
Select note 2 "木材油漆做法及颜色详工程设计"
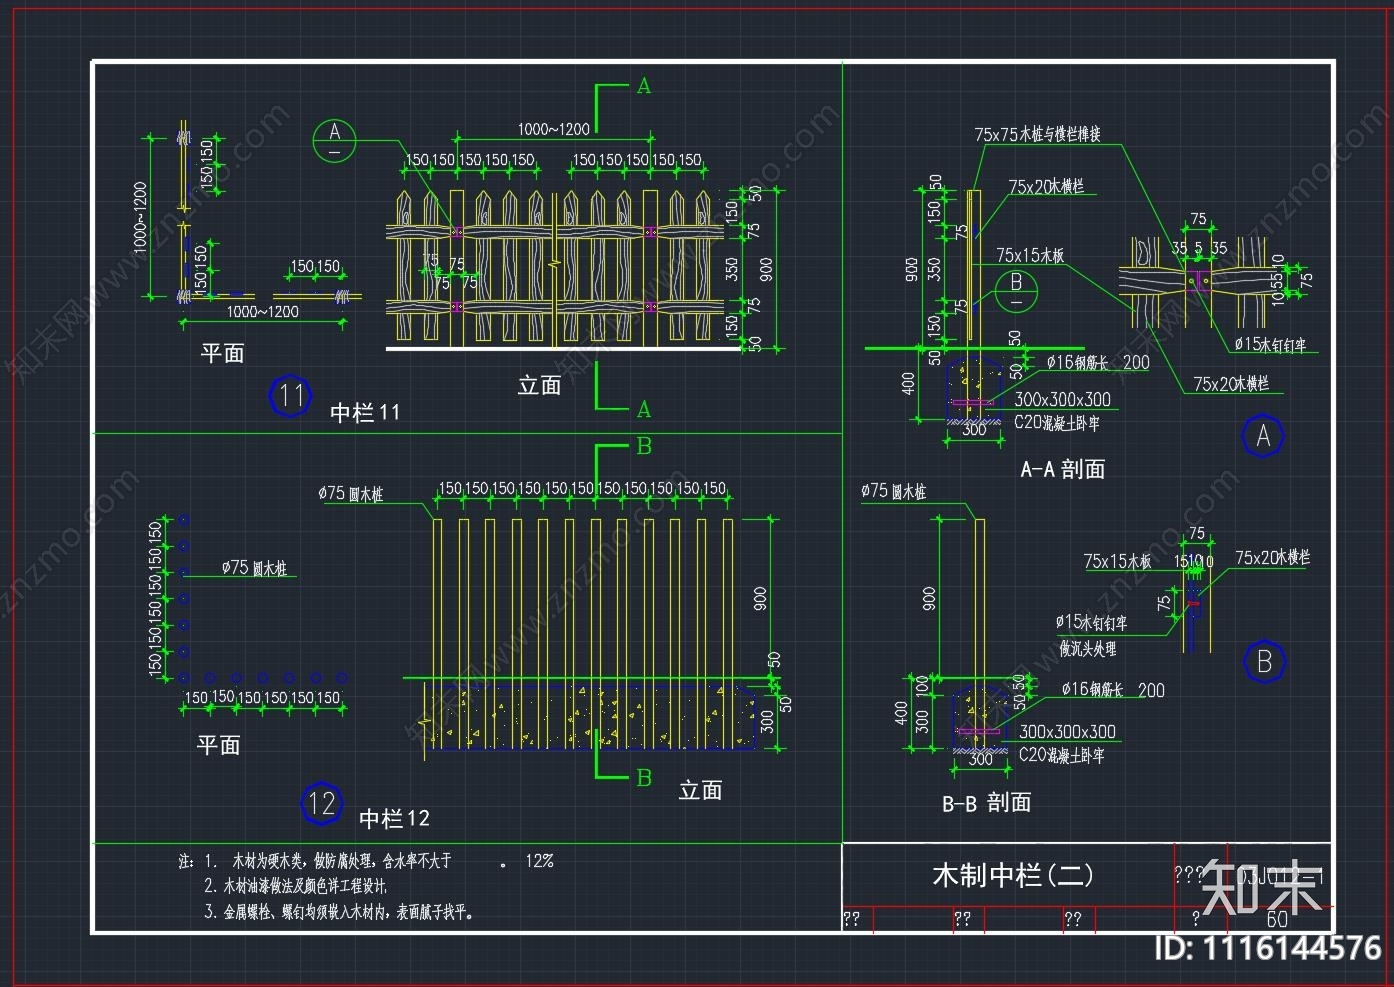click(x=304, y=886)
